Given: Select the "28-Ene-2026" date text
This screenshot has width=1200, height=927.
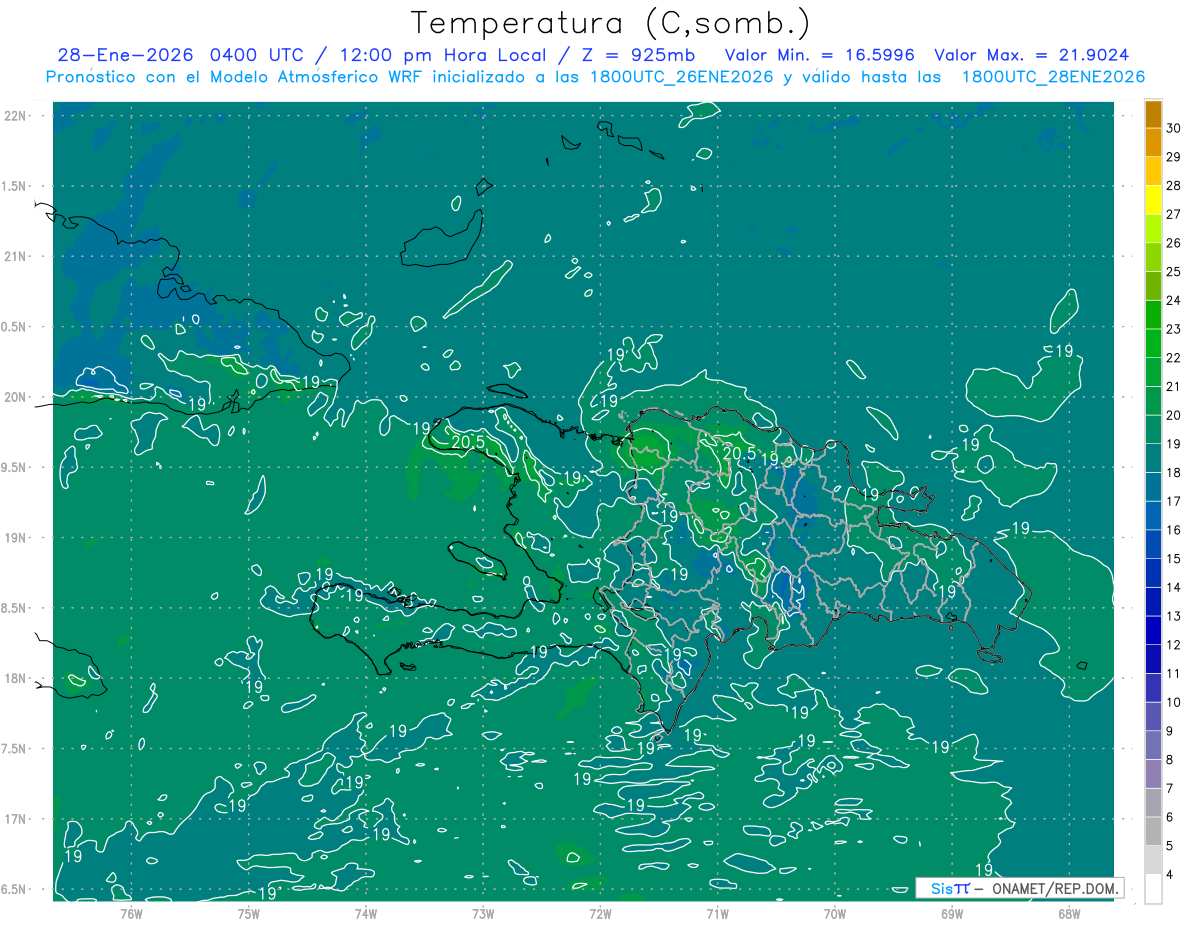Looking at the screenshot, I should coord(127,55).
